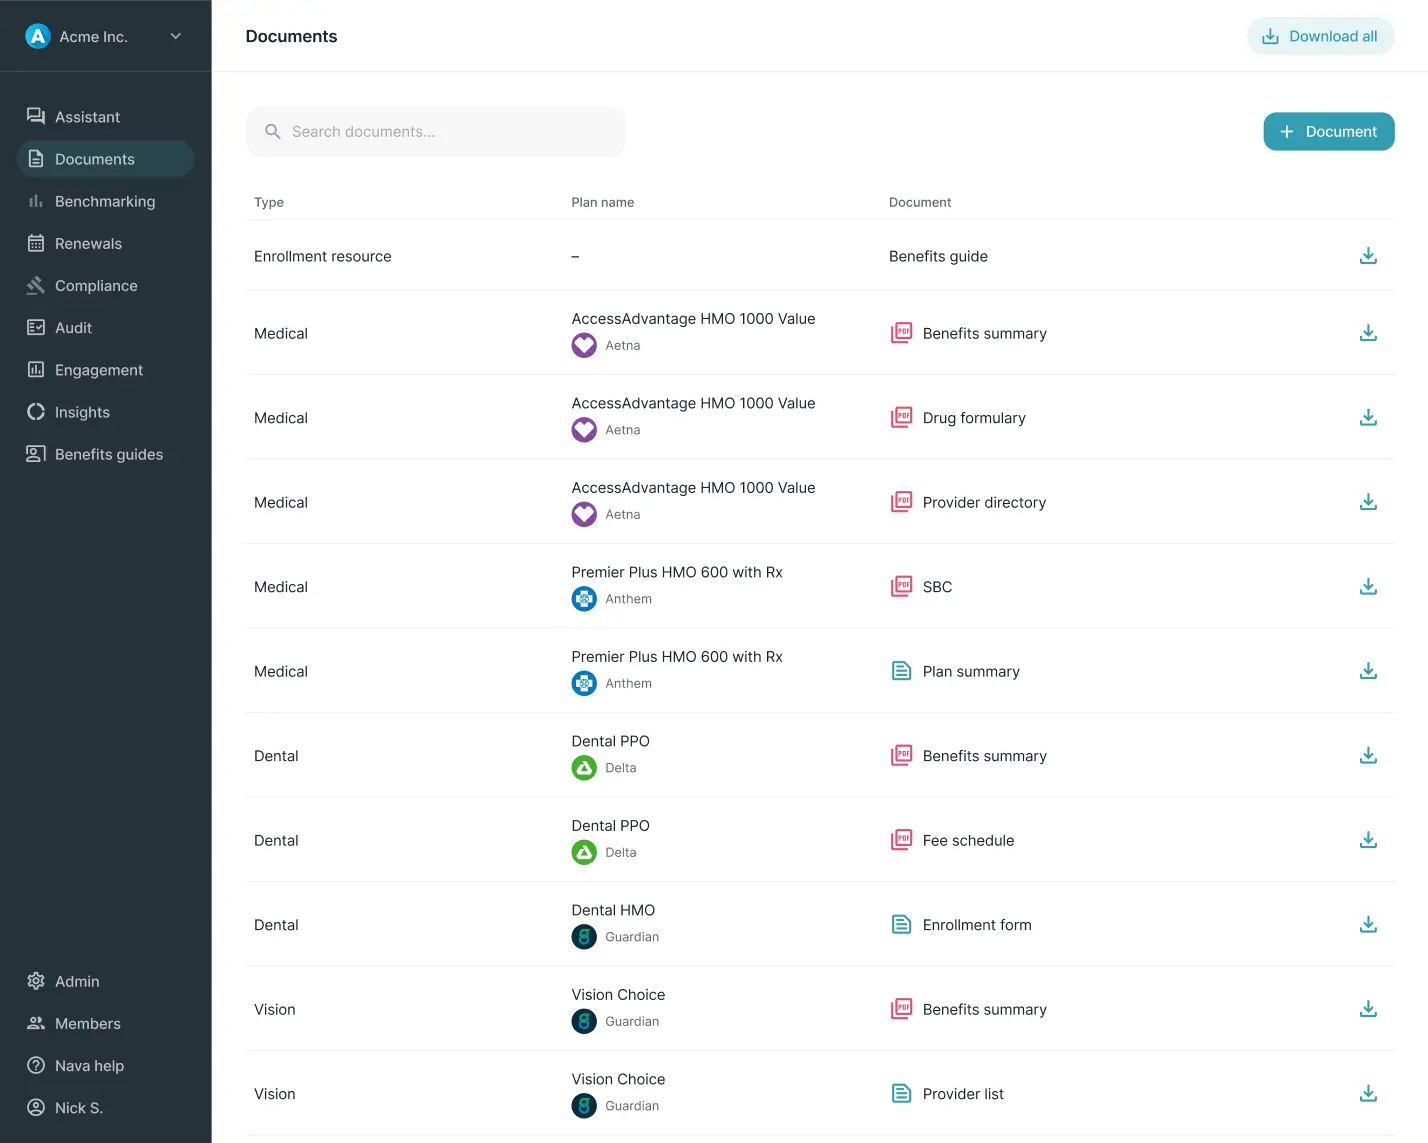Viewport: 1428px width, 1143px height.
Task: Expand the Acme Inc. company dropdown
Action: (175, 35)
